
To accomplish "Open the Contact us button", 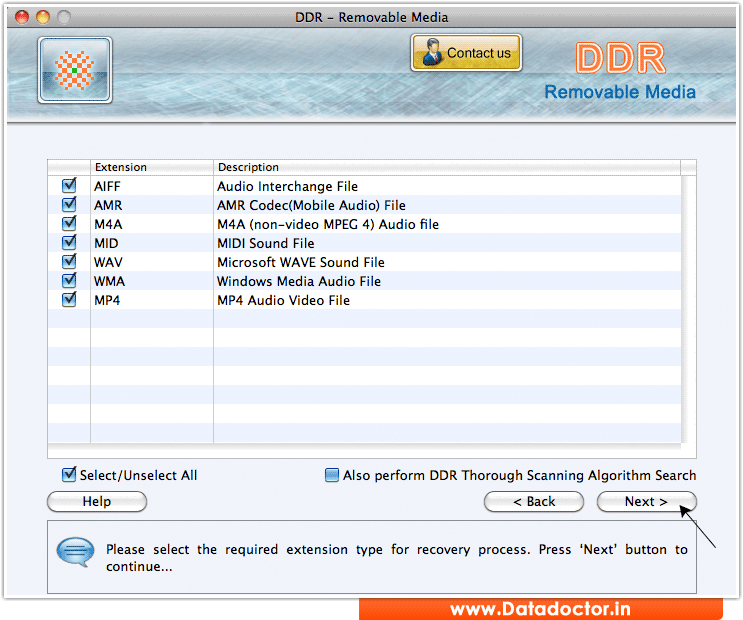I will pyautogui.click(x=466, y=53).
